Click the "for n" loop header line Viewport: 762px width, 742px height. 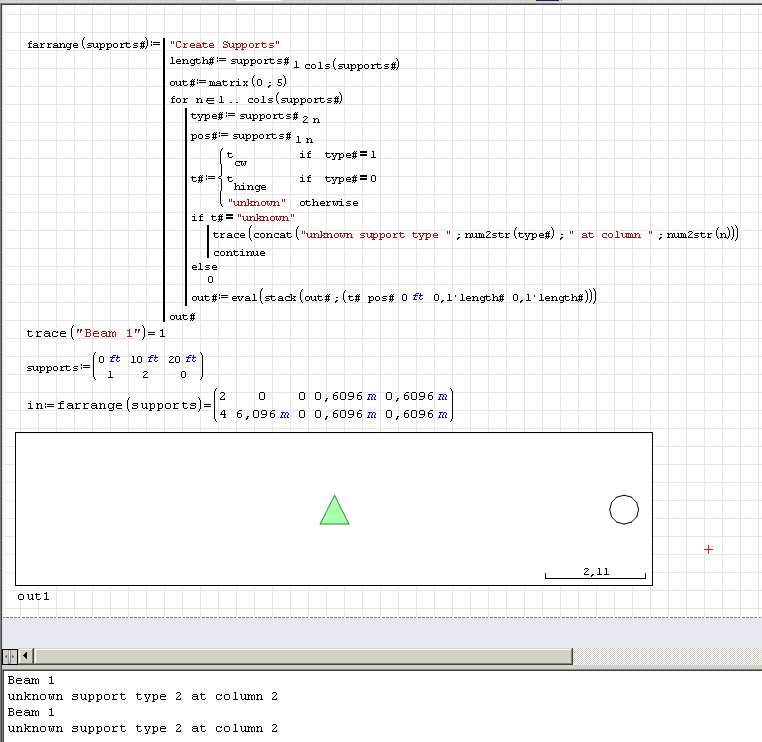pos(257,99)
